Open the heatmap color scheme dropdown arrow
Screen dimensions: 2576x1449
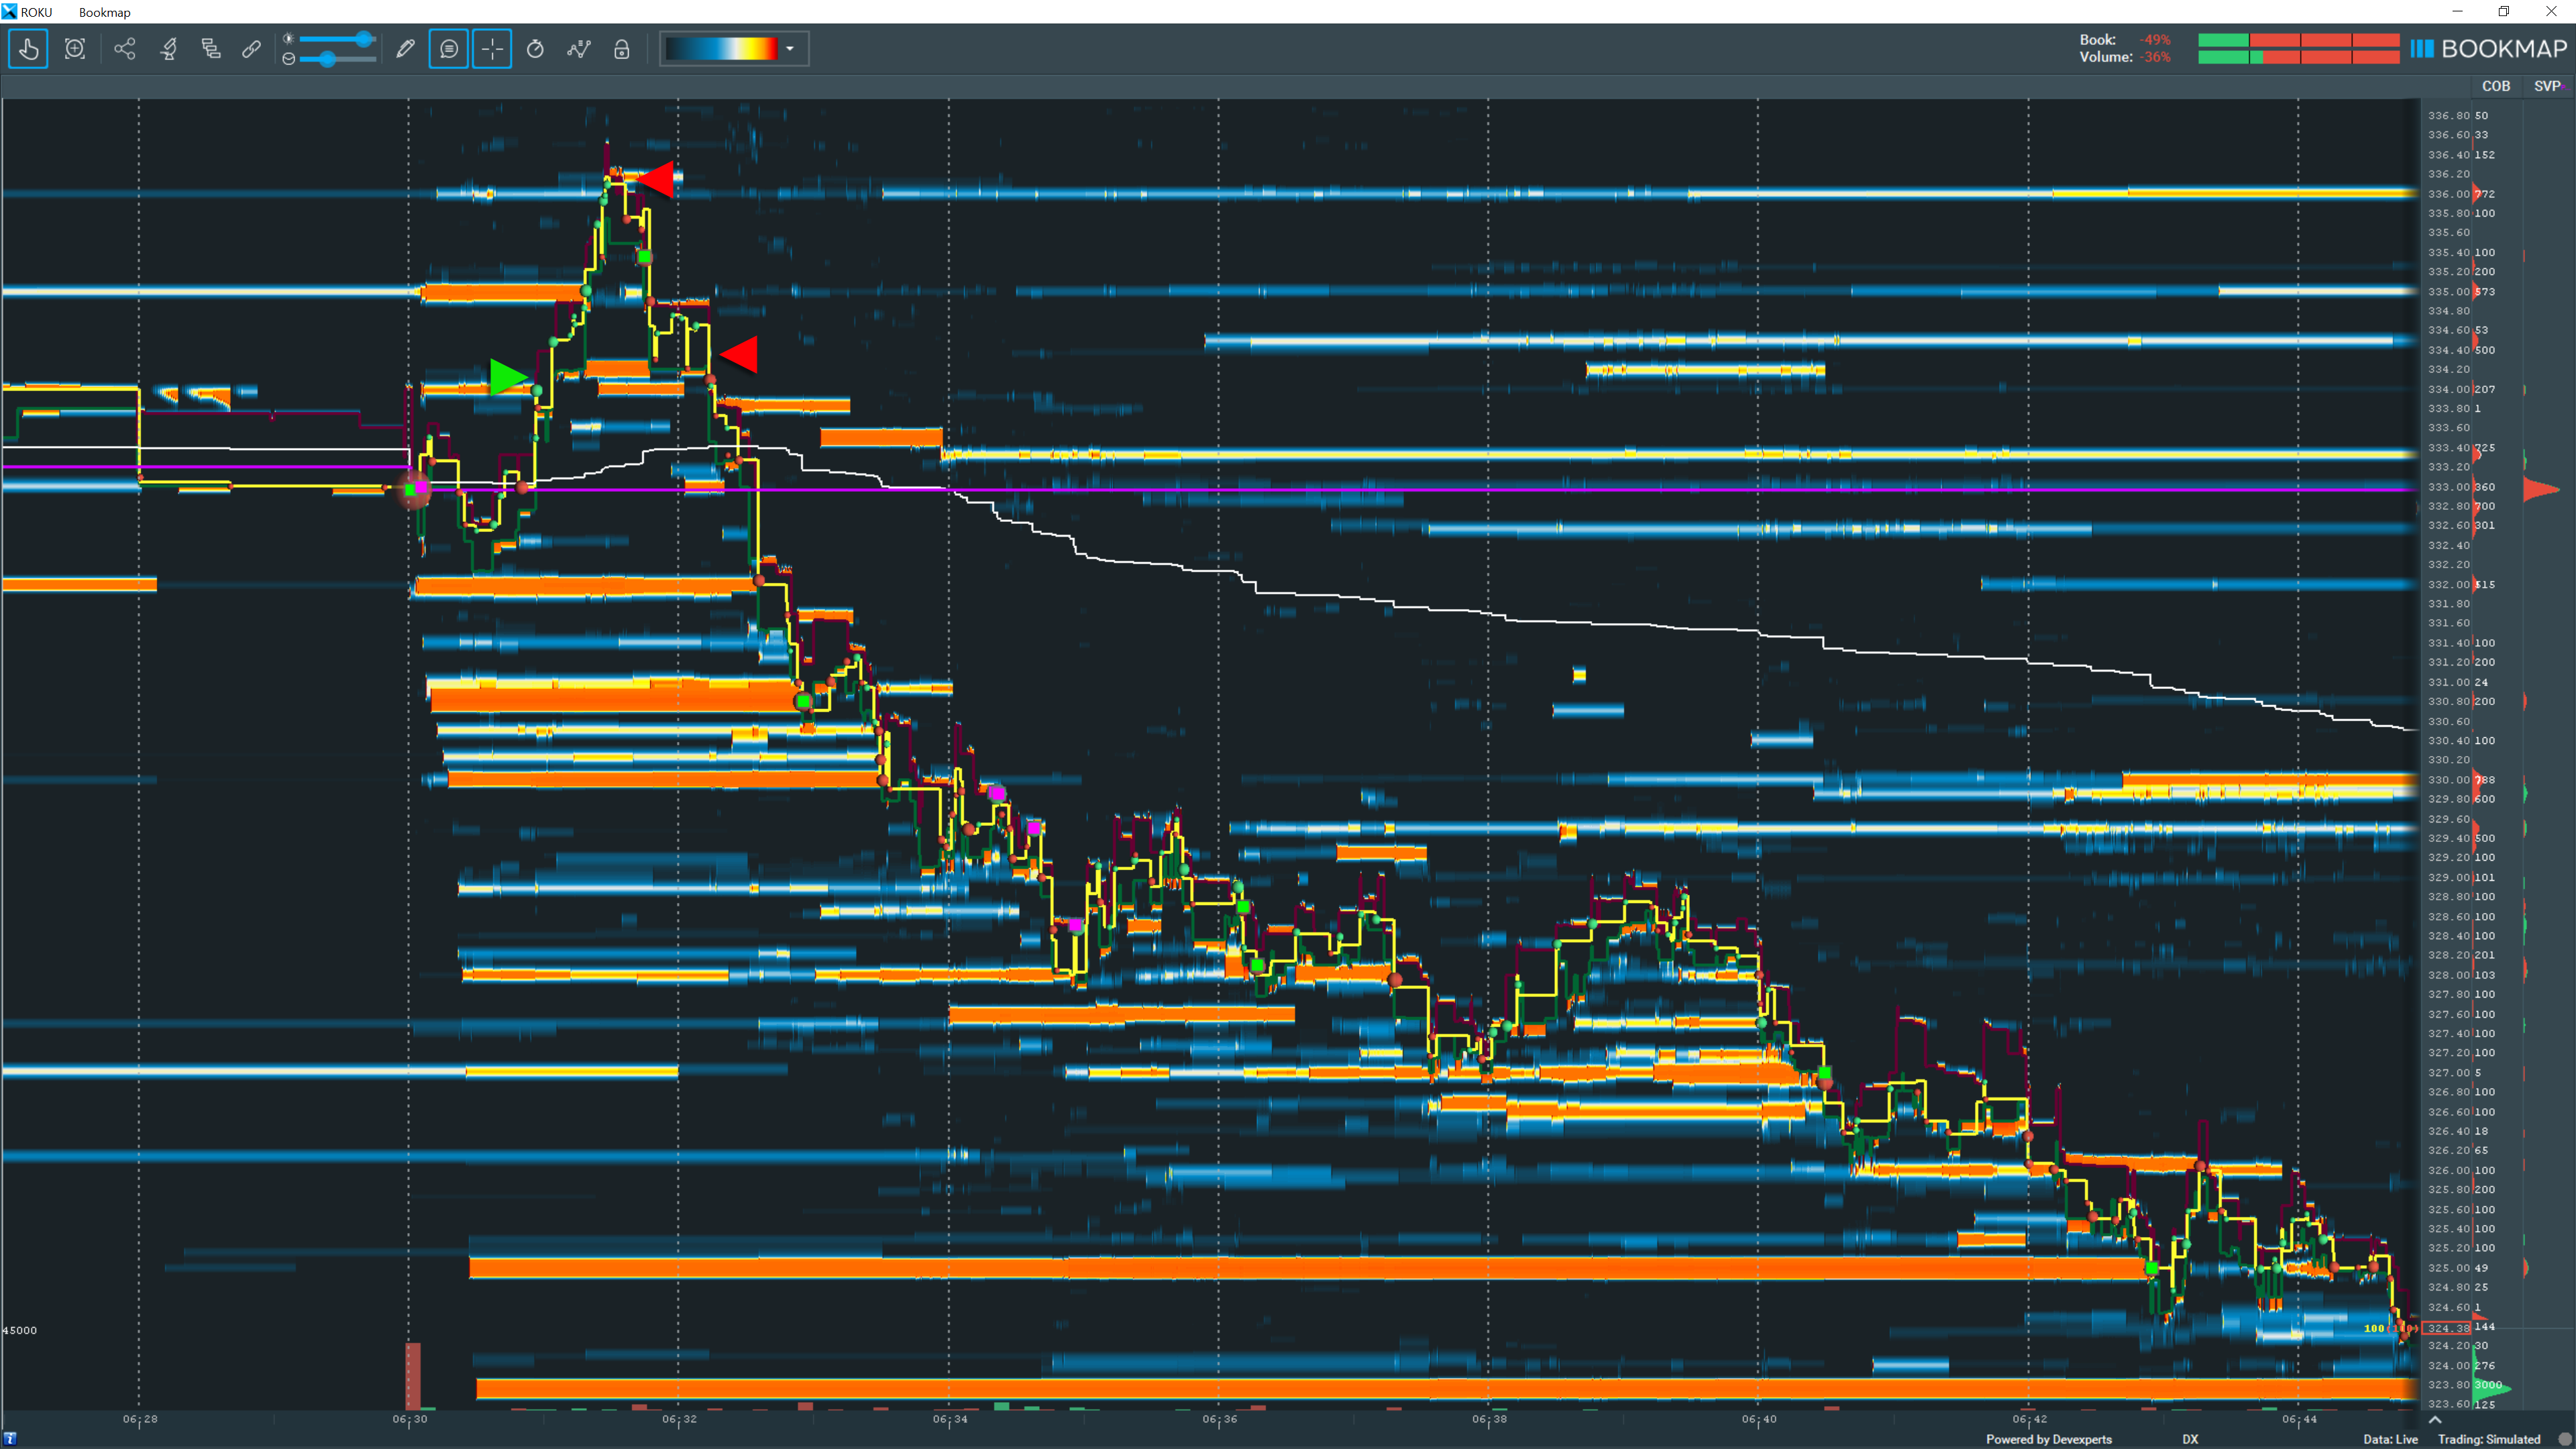(x=790, y=49)
